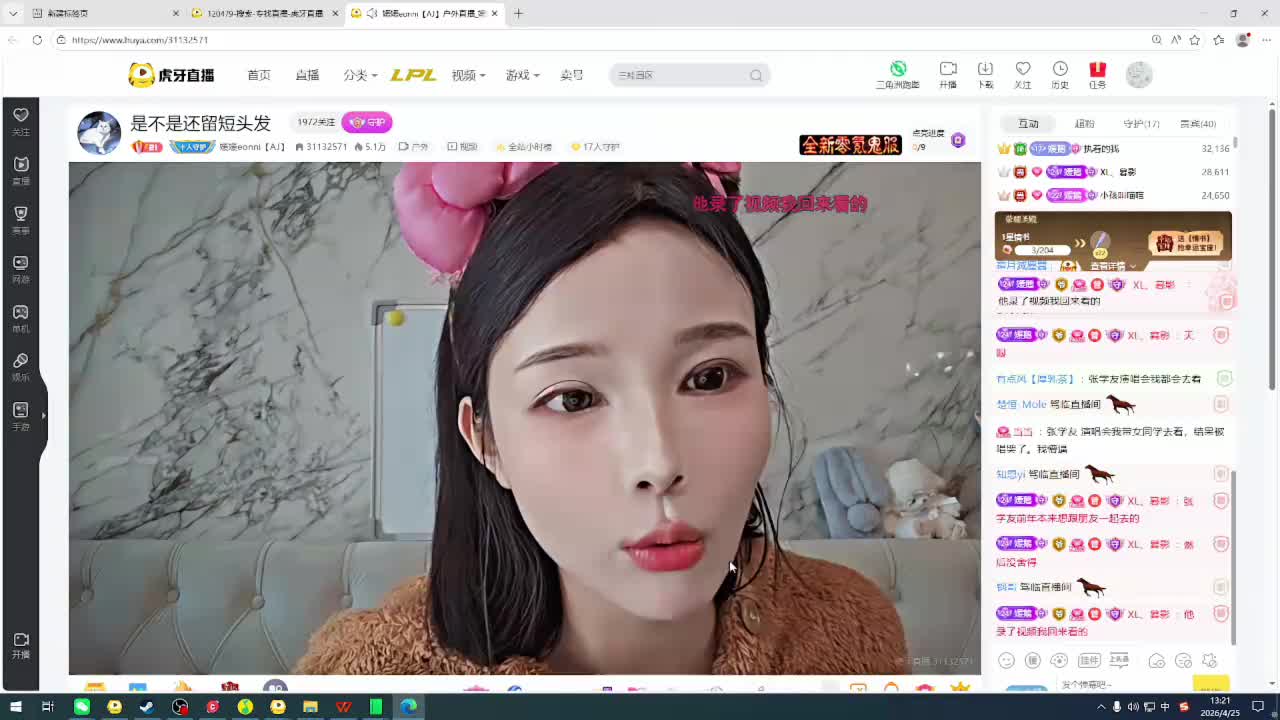Open the categories dropdown menu
This screenshot has height=720, width=1280.
360,75
